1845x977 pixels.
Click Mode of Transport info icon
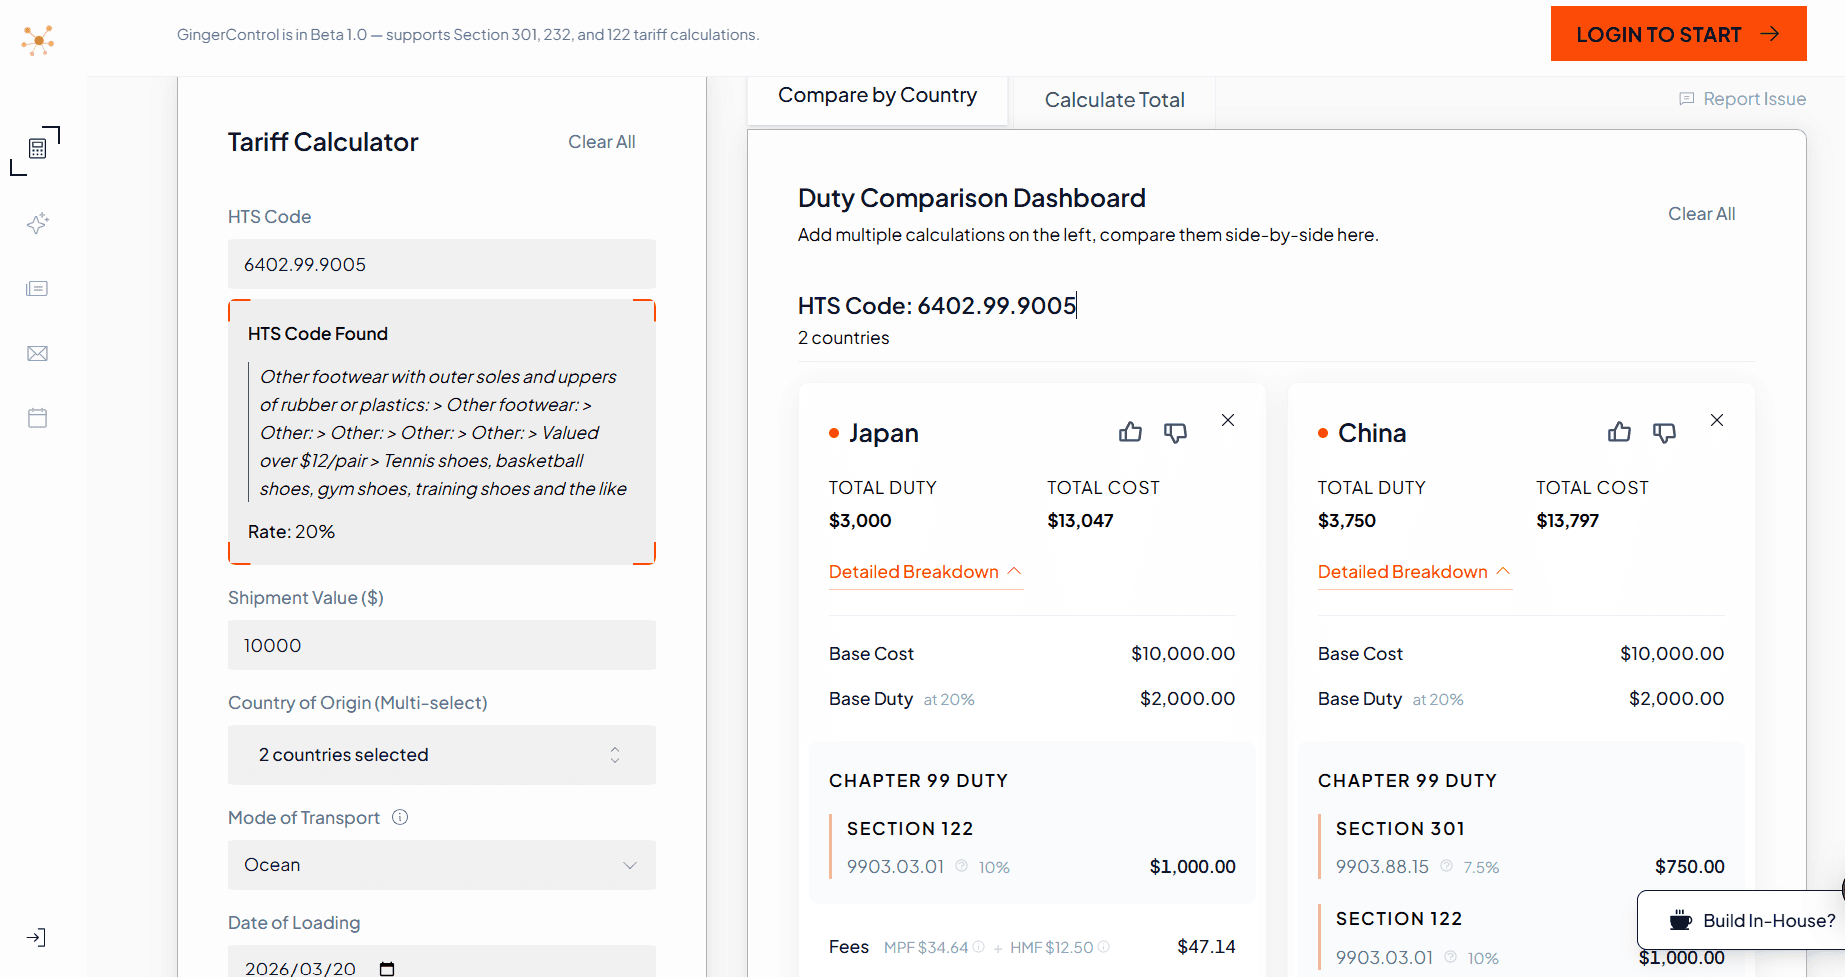click(400, 817)
